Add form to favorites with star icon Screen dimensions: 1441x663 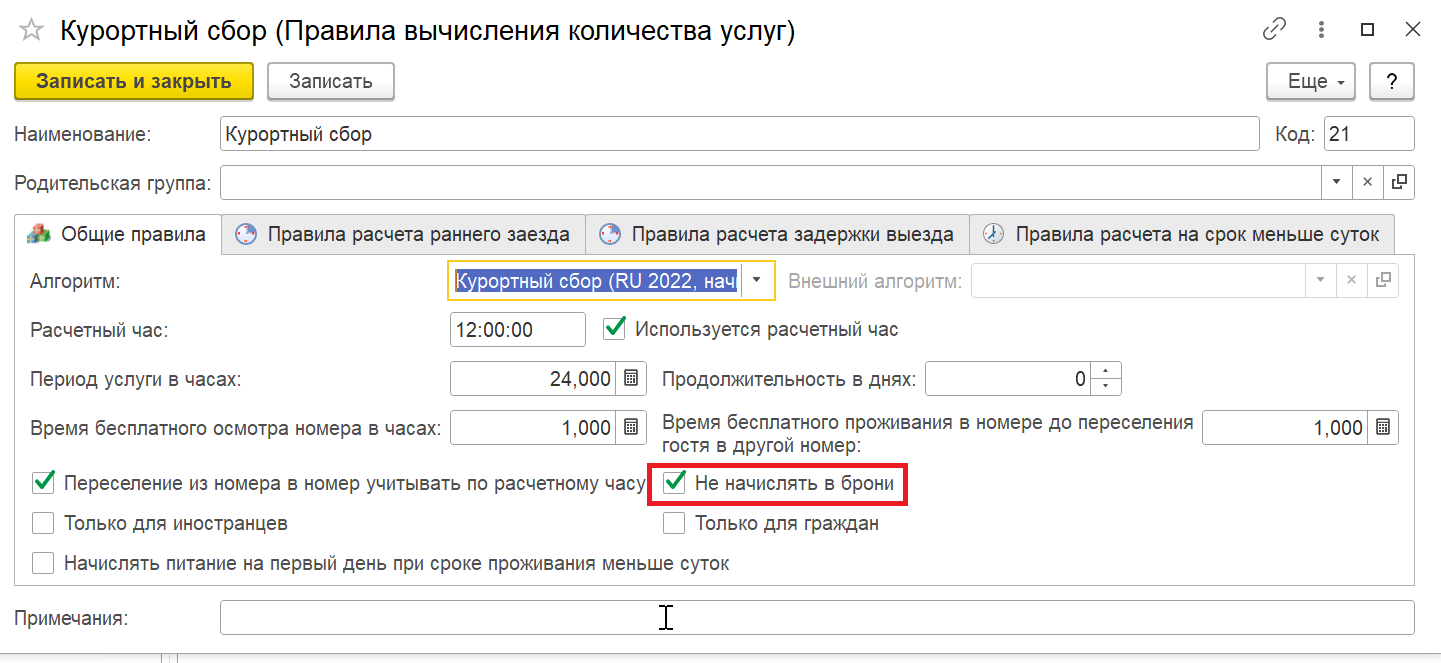coord(31,31)
